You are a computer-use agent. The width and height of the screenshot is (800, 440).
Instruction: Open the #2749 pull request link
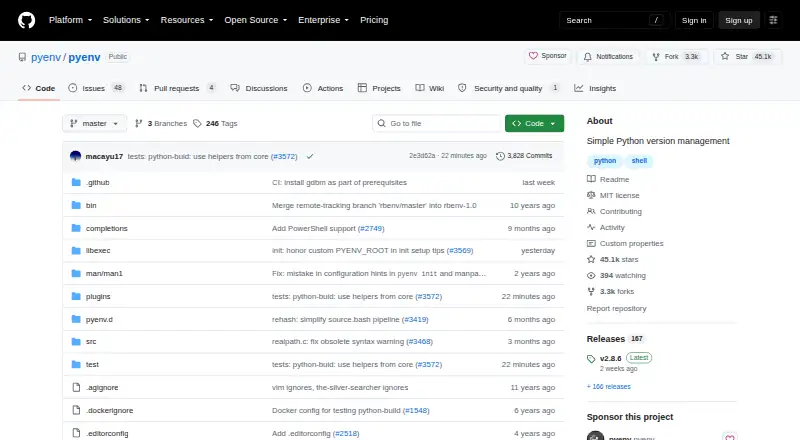tap(371, 228)
